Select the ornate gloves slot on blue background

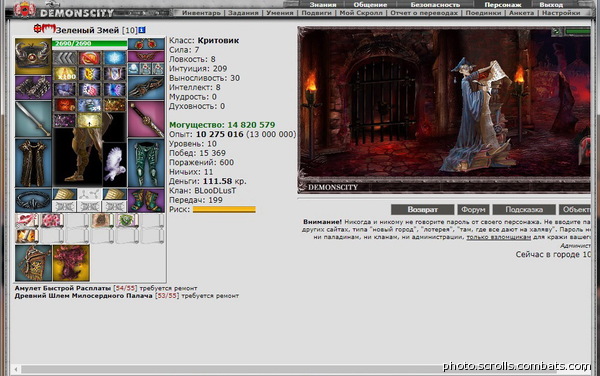point(146,88)
